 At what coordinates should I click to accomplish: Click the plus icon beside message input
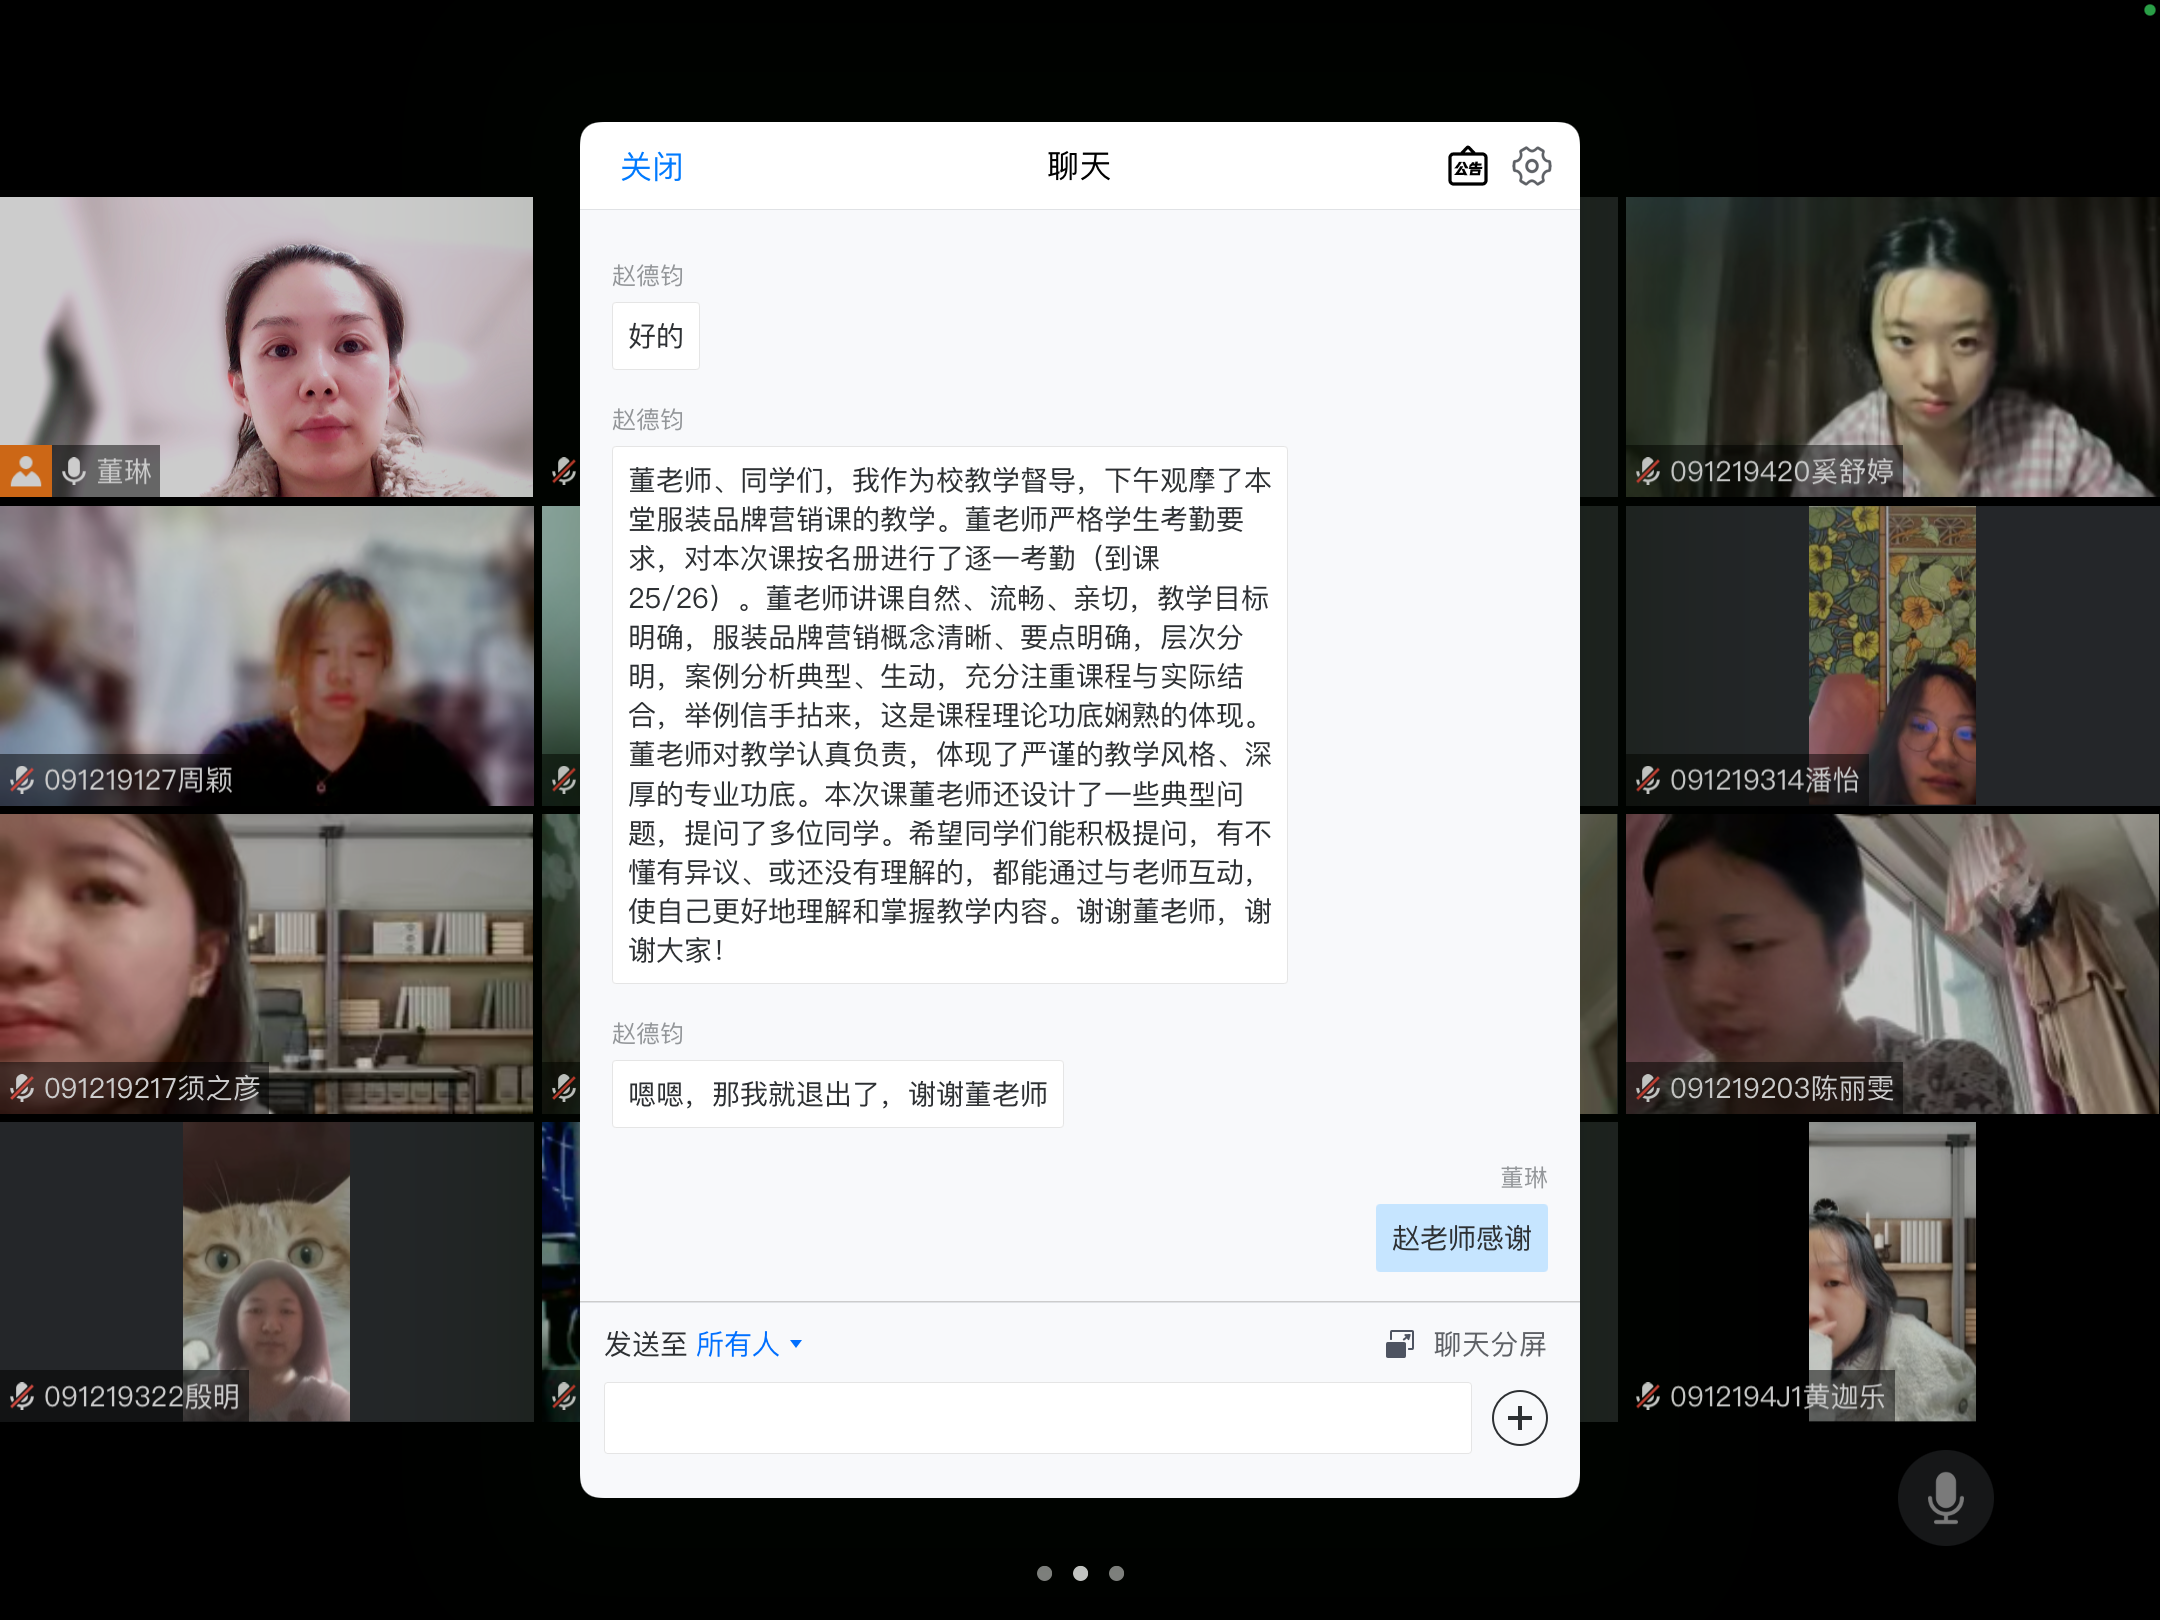(x=1519, y=1418)
